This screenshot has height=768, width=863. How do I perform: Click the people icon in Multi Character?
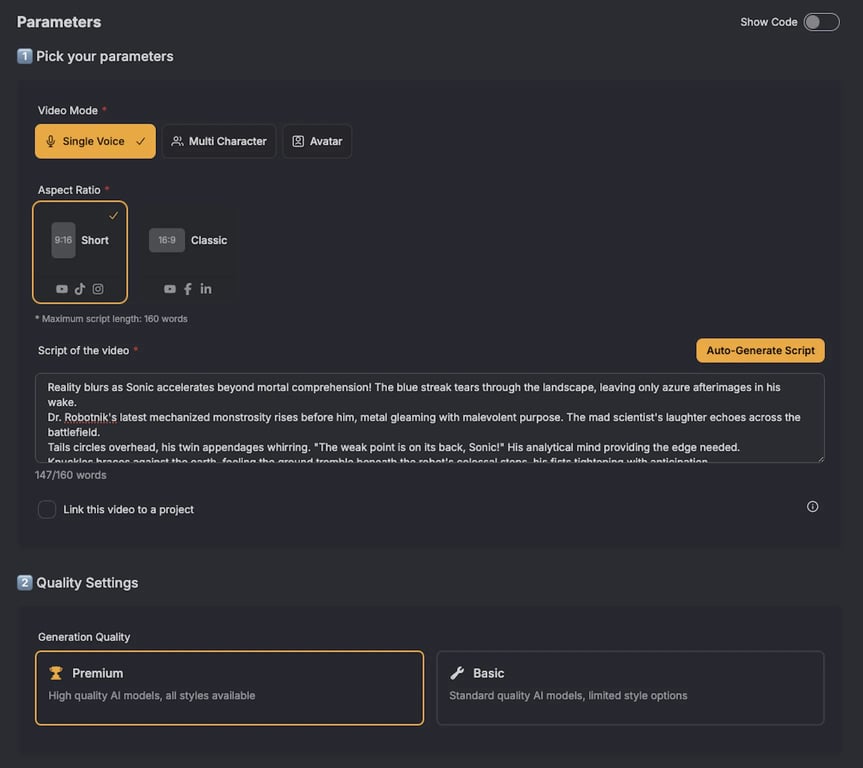[177, 142]
